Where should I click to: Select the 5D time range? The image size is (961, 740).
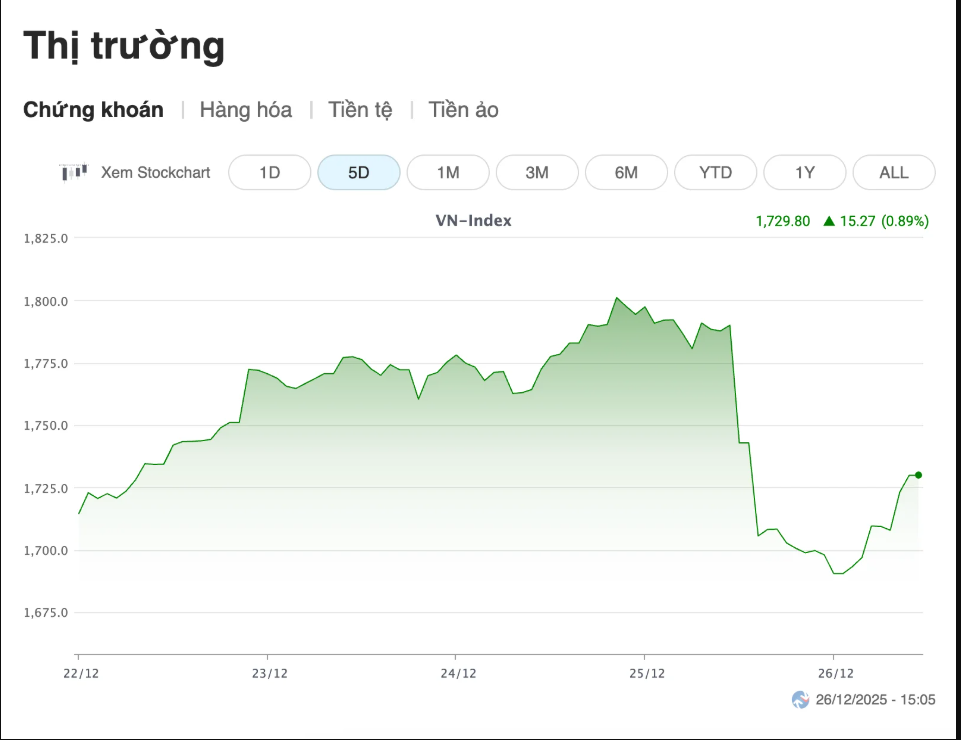click(359, 172)
